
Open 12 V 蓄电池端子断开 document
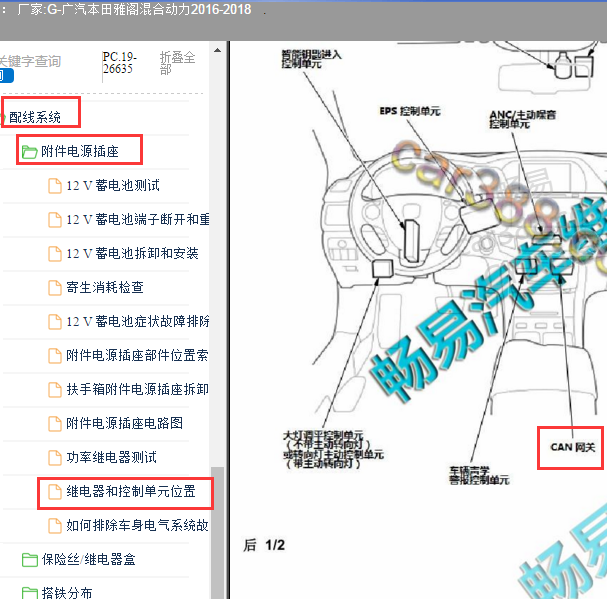(138, 220)
